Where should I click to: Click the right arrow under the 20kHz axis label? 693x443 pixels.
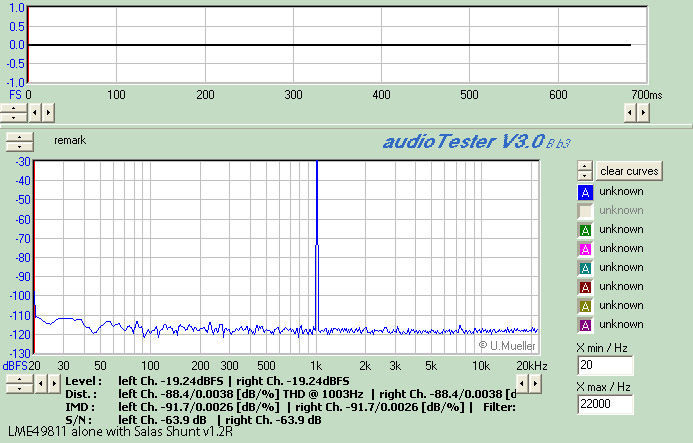point(535,383)
